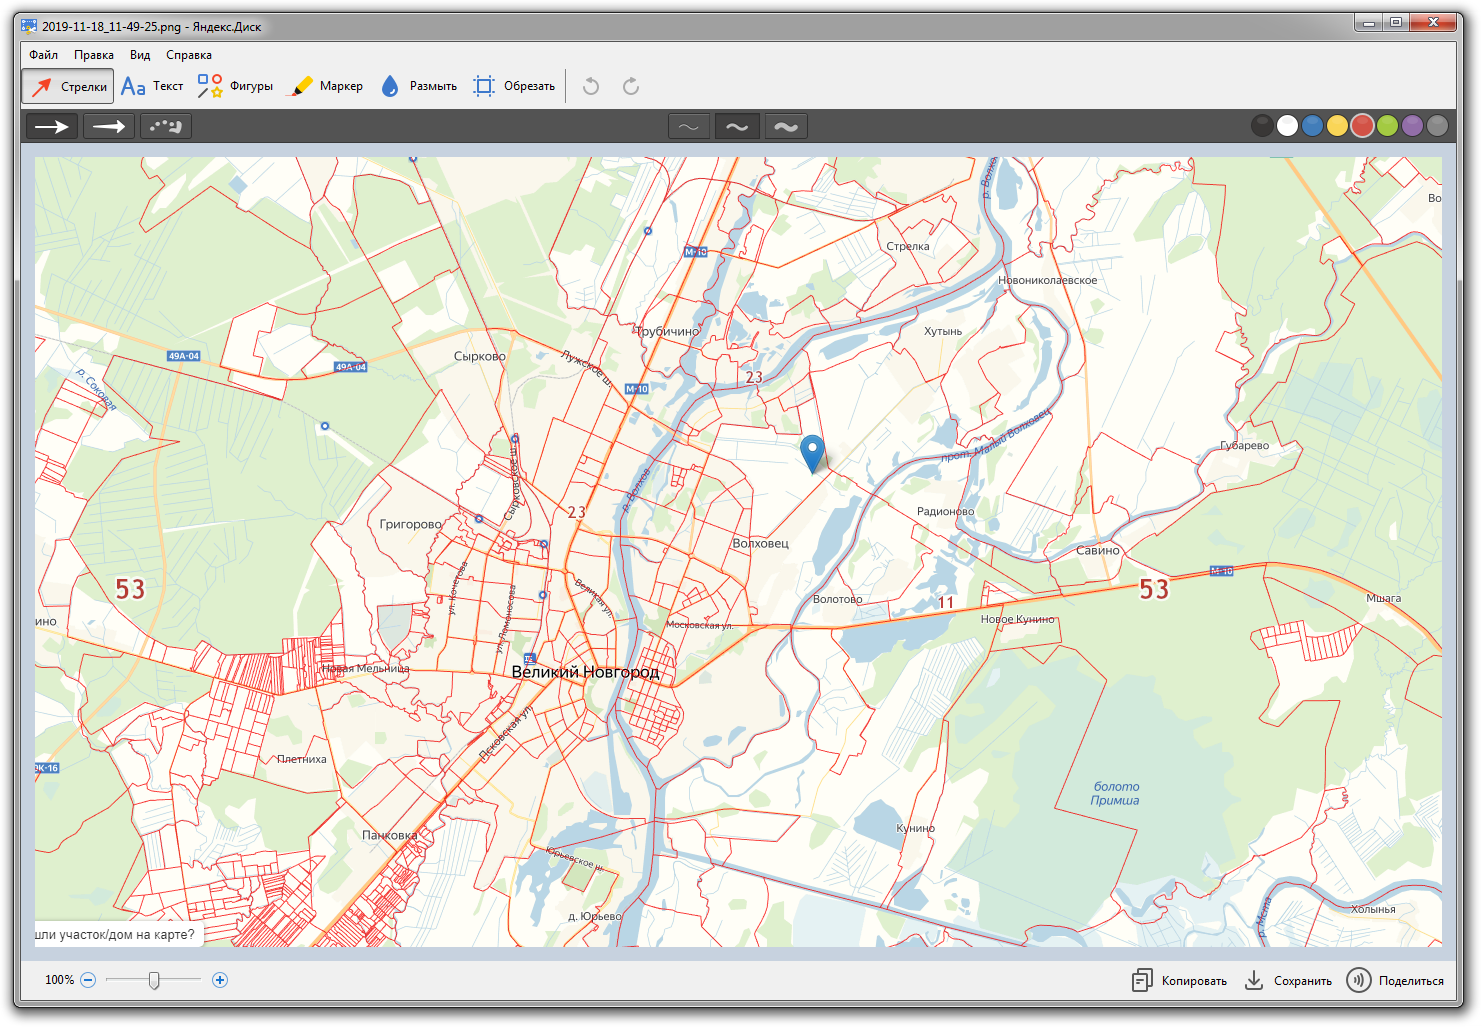Choose the gray color swatch
Viewport: 1482px width, 1027px height.
tap(1438, 125)
